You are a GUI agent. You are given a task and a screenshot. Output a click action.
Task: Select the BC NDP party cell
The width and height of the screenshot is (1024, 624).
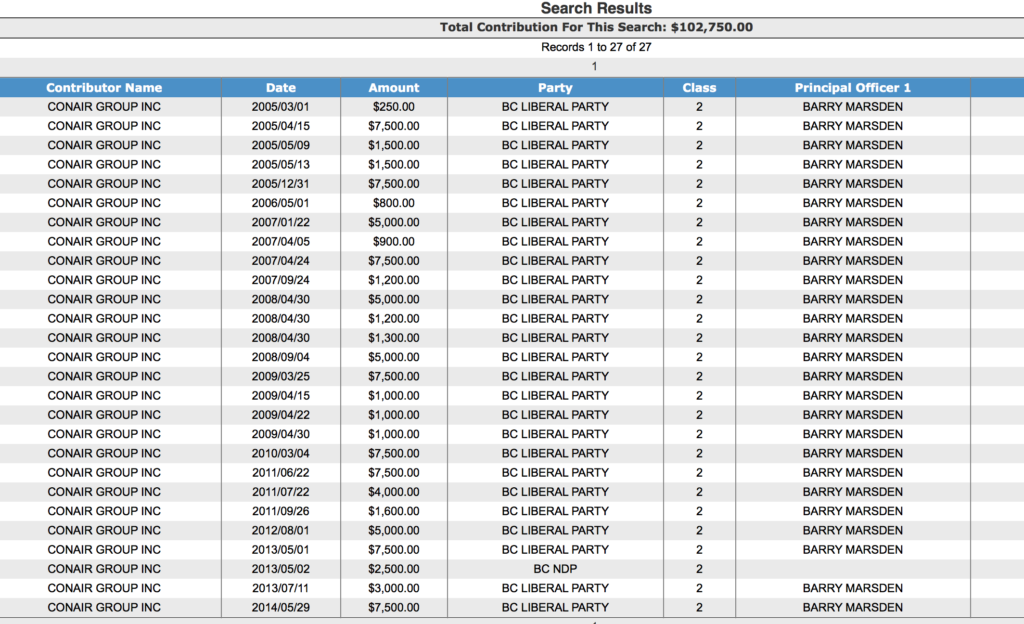(555, 569)
